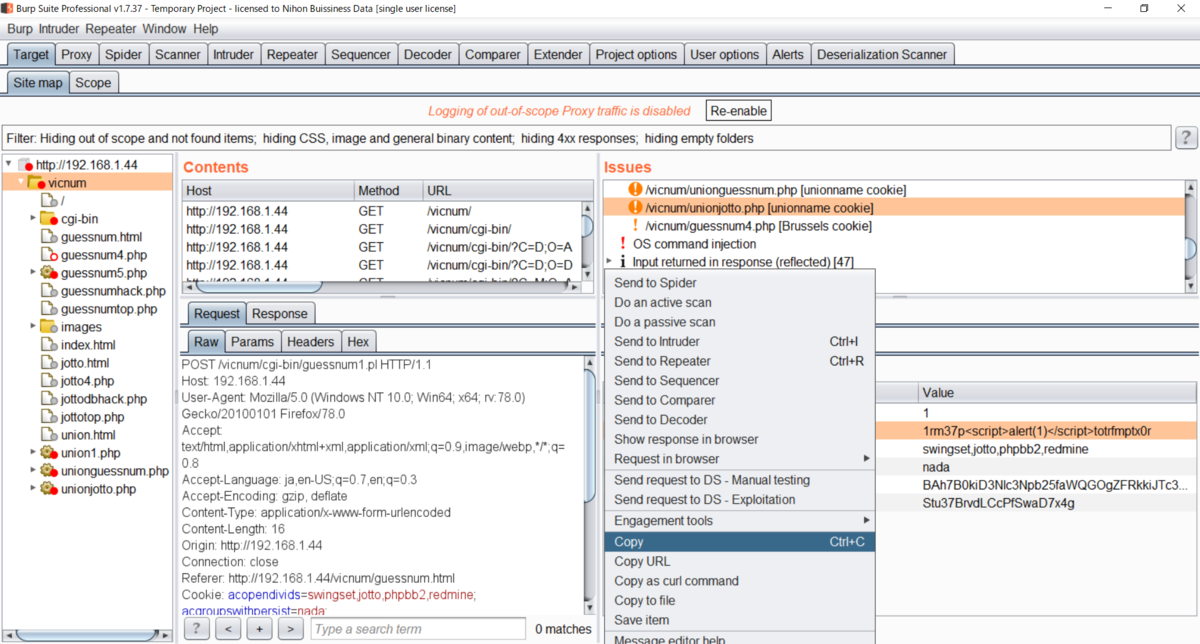Click the search help question mark button
This screenshot has width=1200, height=644.
197,629
